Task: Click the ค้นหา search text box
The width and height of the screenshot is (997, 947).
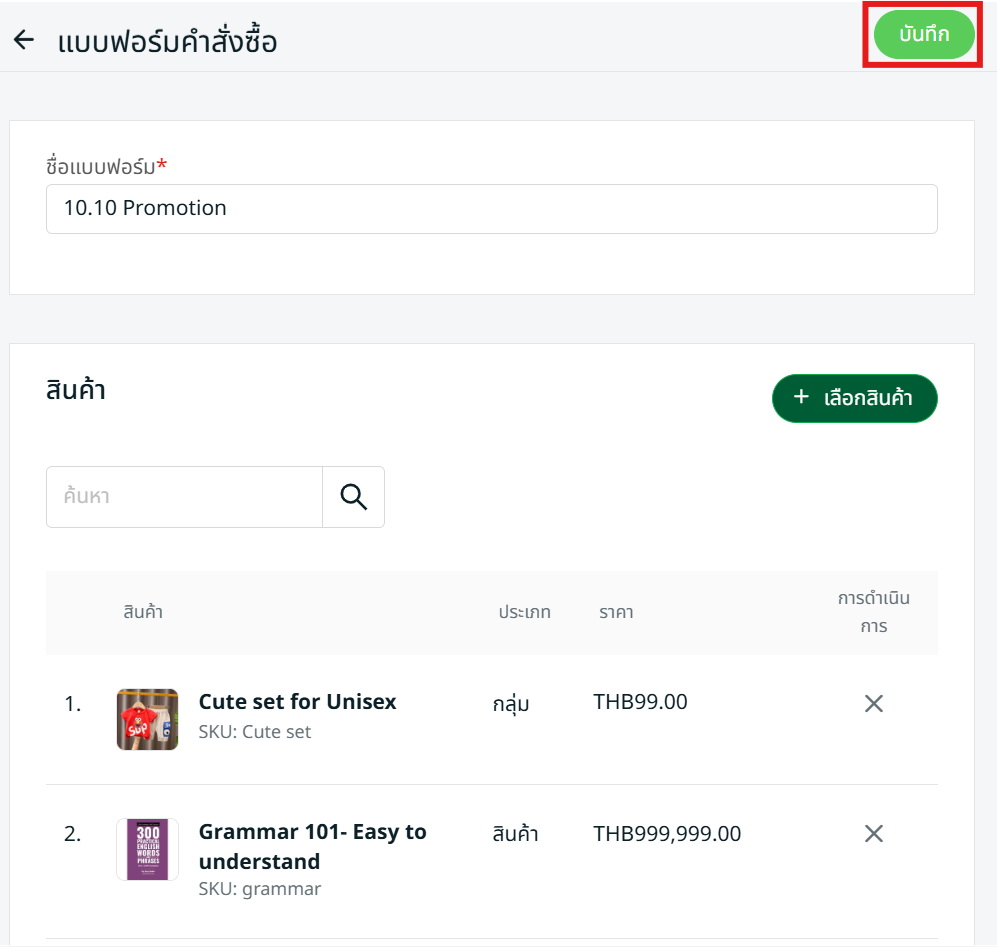Action: (185, 497)
